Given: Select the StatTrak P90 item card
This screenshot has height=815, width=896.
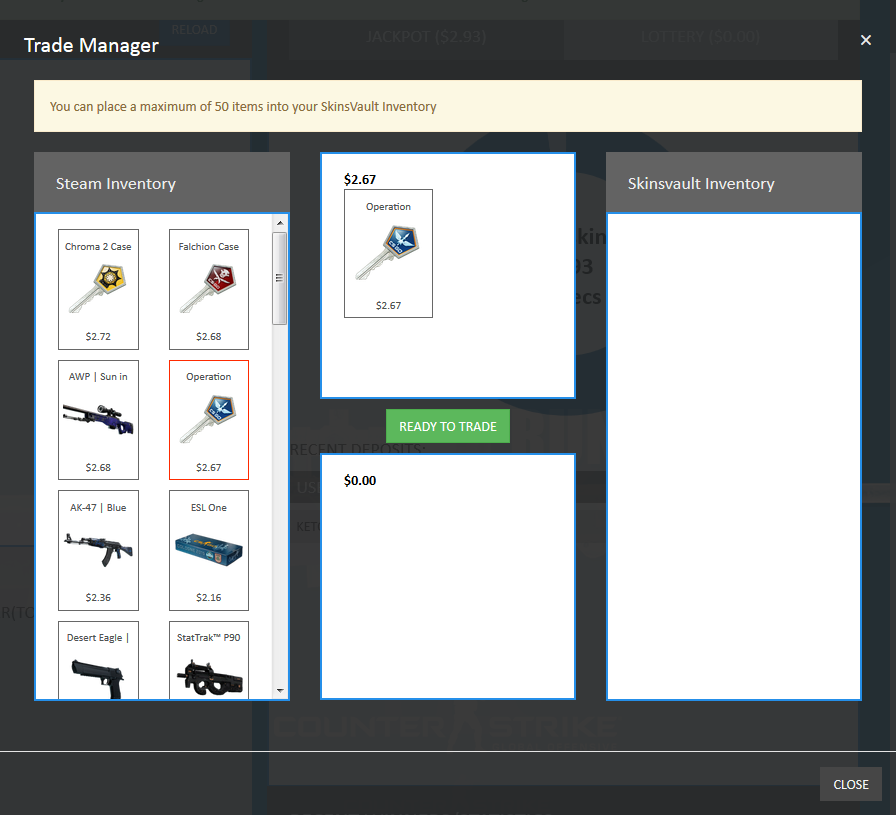Looking at the screenshot, I should point(209,660).
